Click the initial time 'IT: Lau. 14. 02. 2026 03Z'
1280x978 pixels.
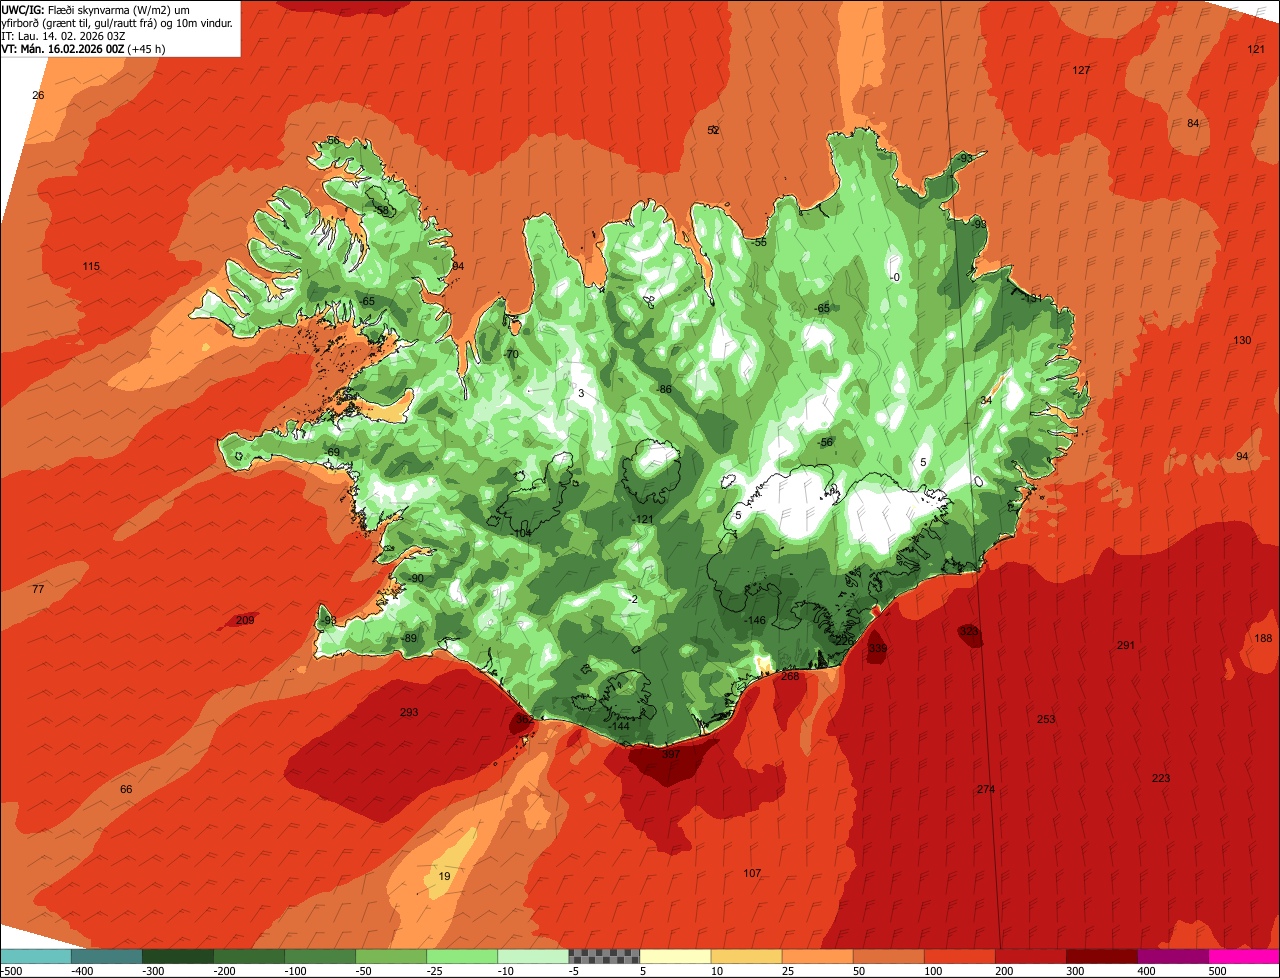[x=63, y=36]
